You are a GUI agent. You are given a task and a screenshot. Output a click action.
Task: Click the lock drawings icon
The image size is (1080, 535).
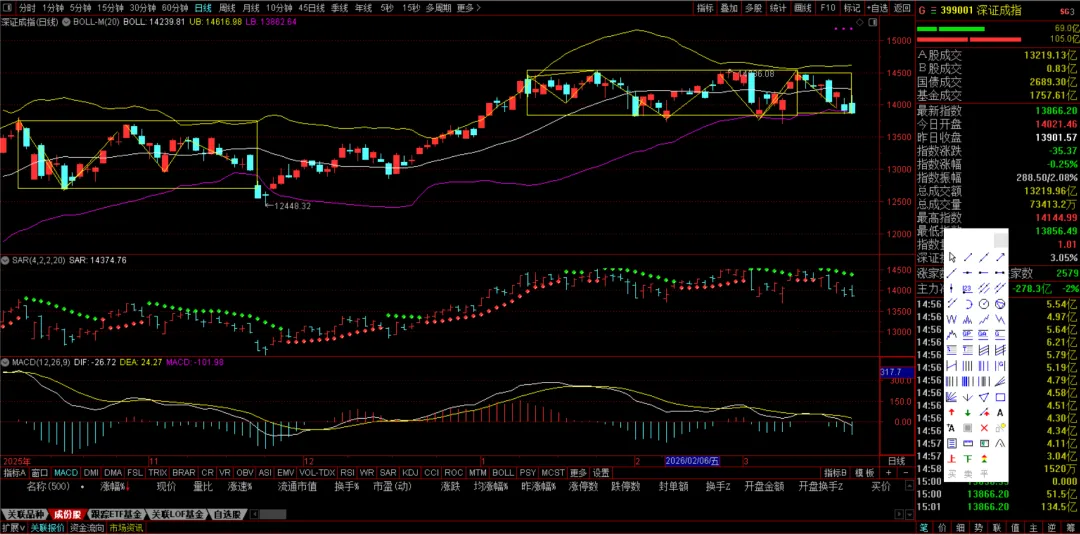1000,427
